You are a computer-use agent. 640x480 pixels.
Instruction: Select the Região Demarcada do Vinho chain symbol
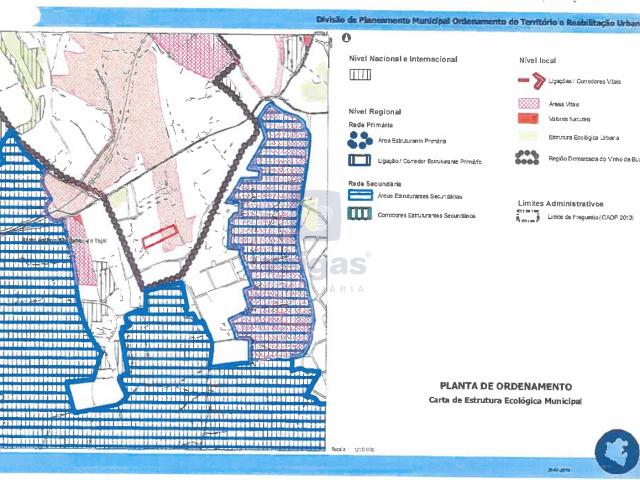[x=527, y=158]
